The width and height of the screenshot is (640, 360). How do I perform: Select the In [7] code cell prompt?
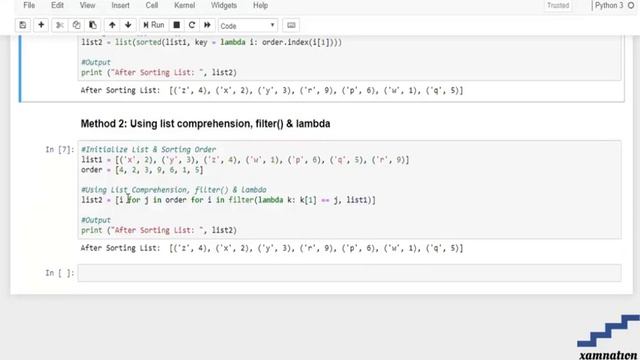60,149
